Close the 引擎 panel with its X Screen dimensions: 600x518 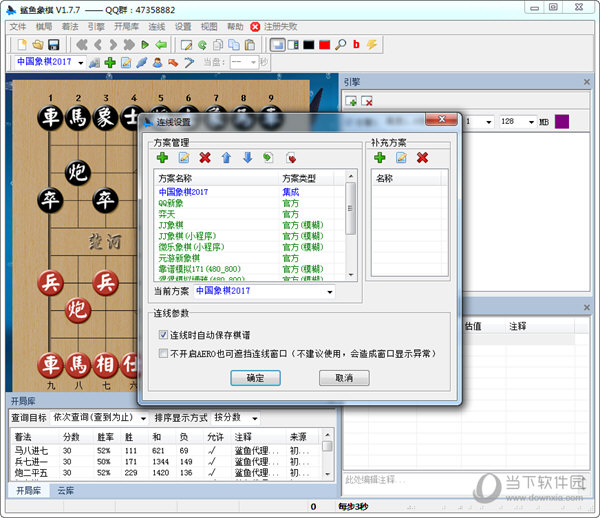point(587,82)
